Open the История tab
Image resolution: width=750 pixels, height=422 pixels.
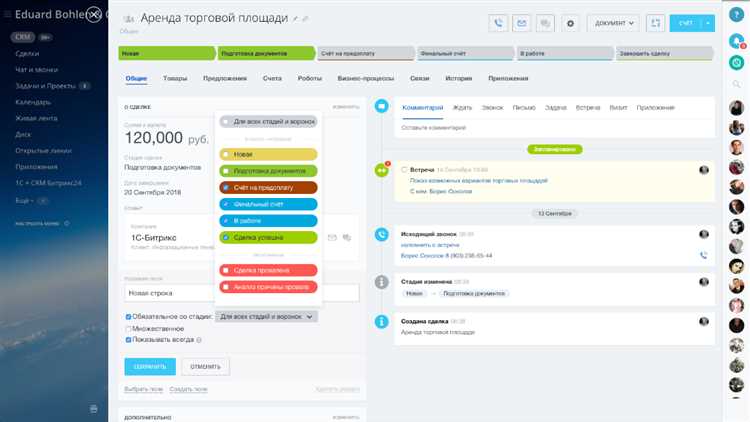point(459,78)
